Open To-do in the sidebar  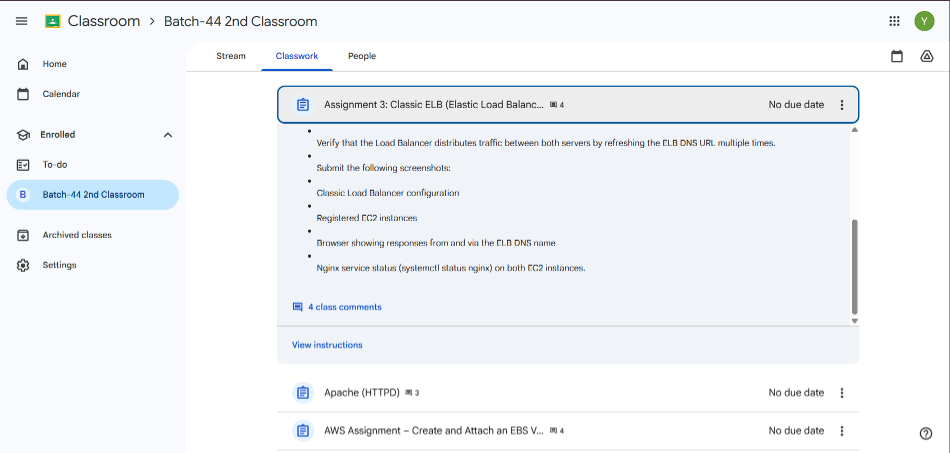pos(93,165)
